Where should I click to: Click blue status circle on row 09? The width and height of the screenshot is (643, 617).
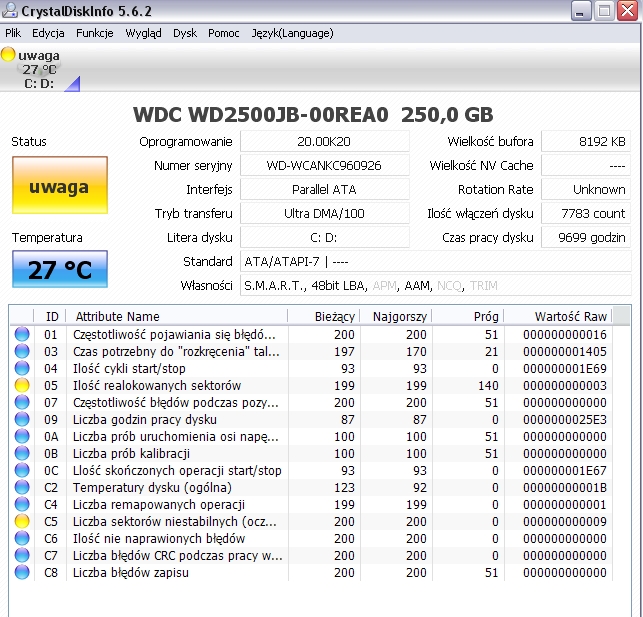22,419
